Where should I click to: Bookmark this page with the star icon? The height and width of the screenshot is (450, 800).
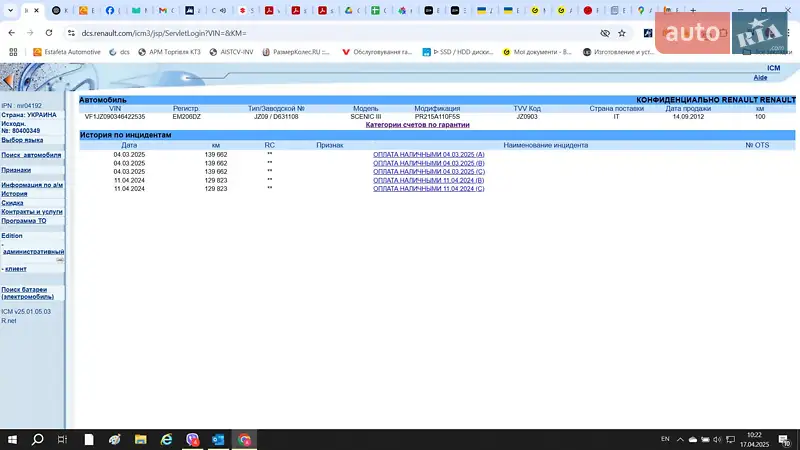[621, 32]
